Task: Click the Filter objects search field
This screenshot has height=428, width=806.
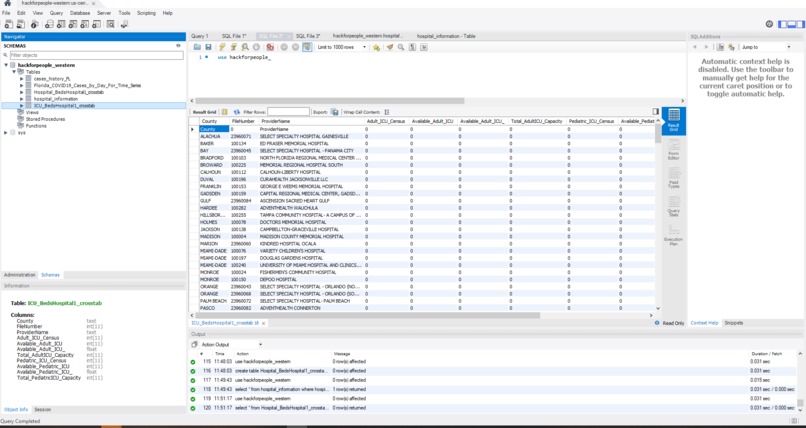Action: click(x=96, y=55)
